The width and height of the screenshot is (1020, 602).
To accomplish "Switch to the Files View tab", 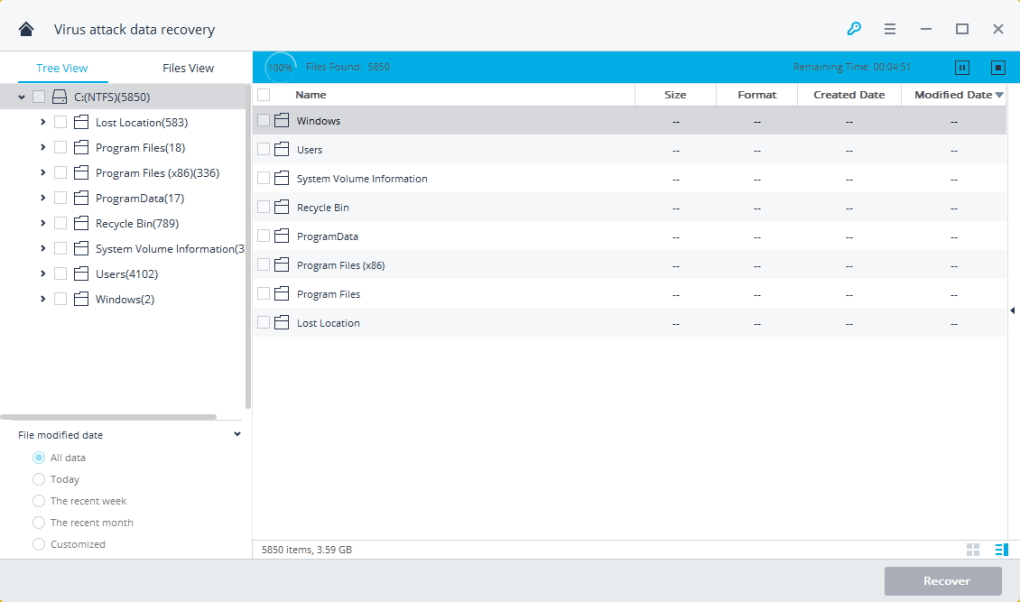I will (x=188, y=68).
